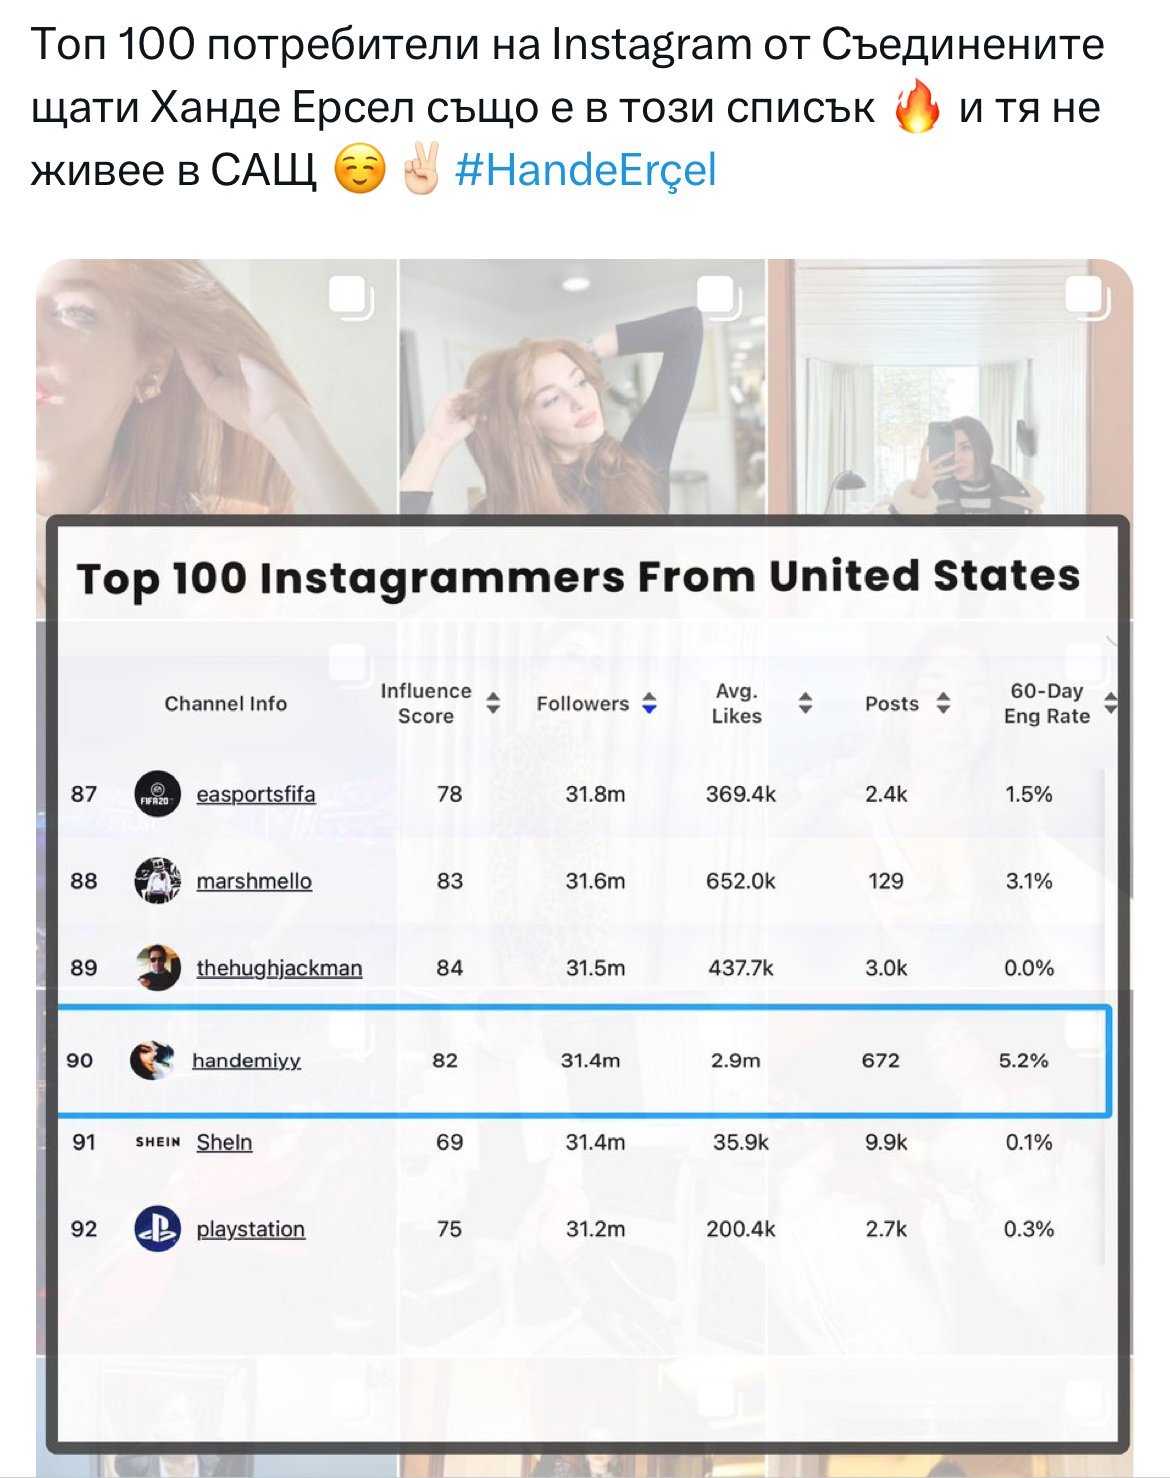
Task: Click the SHEIN brand logo
Action: click(157, 1142)
